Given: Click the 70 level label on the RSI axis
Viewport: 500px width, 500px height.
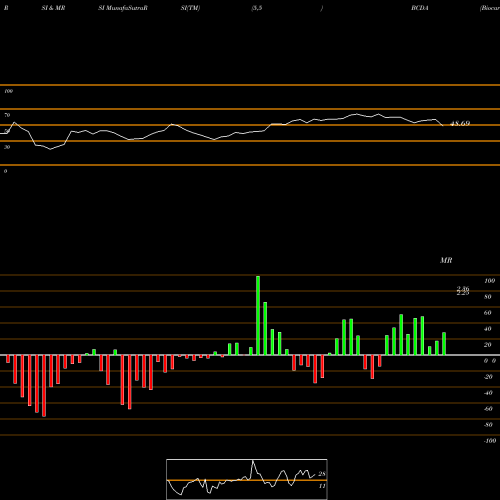Looking at the screenshot, I should pyautogui.click(x=7, y=115).
